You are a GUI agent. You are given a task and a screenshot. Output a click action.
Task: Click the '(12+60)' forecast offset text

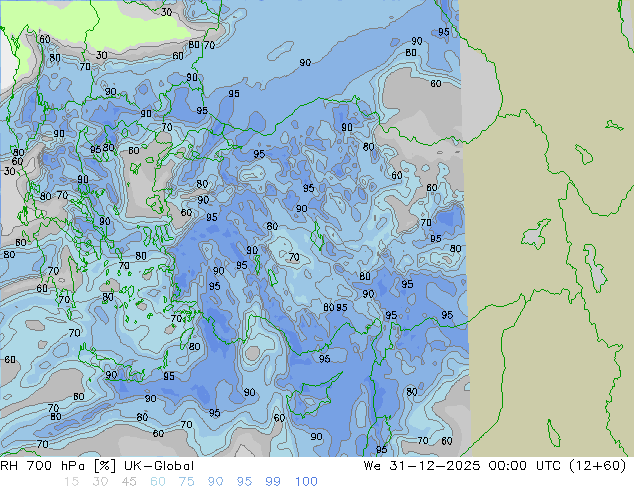598,466
